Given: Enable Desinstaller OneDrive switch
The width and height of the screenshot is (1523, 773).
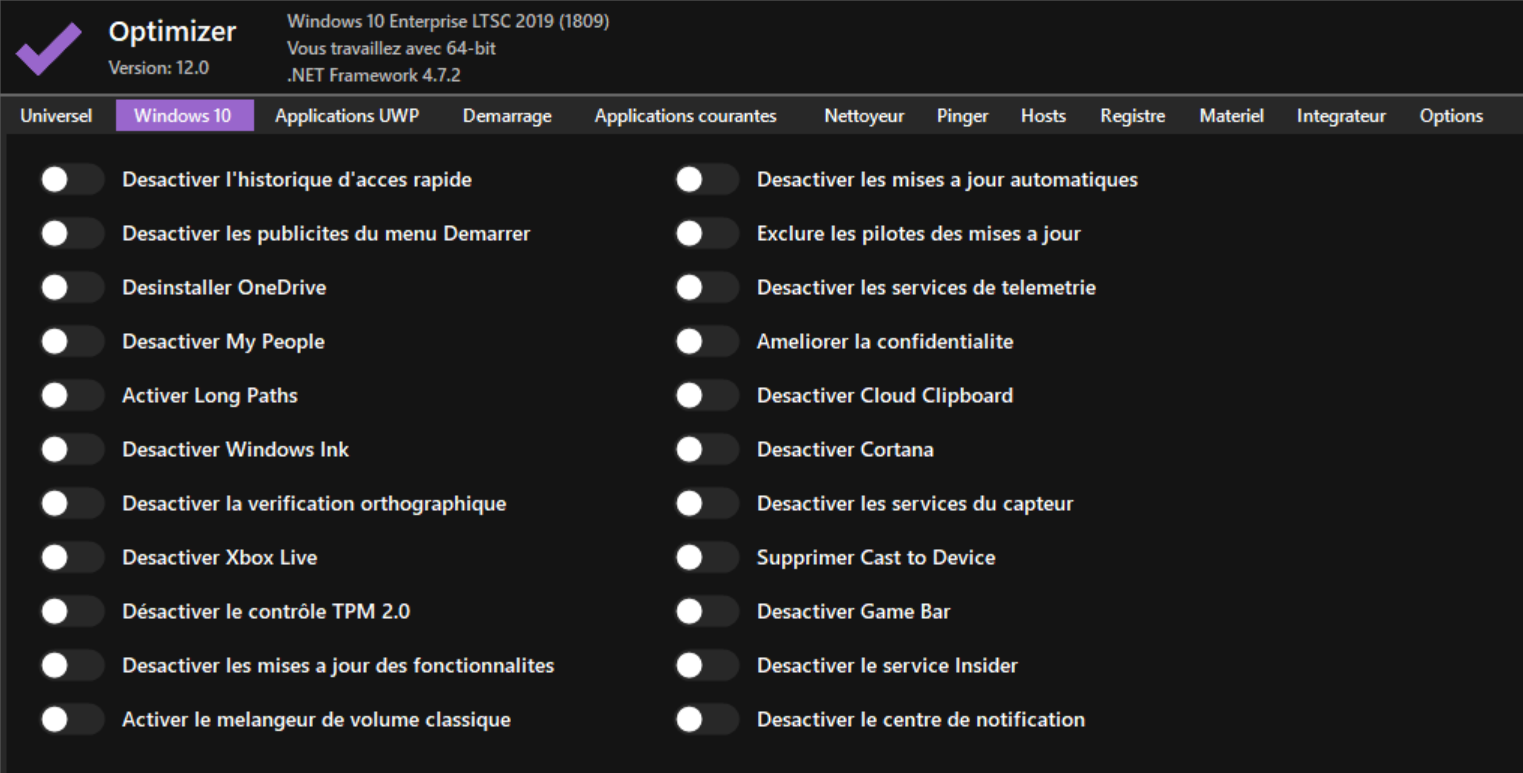Looking at the screenshot, I should [71, 288].
